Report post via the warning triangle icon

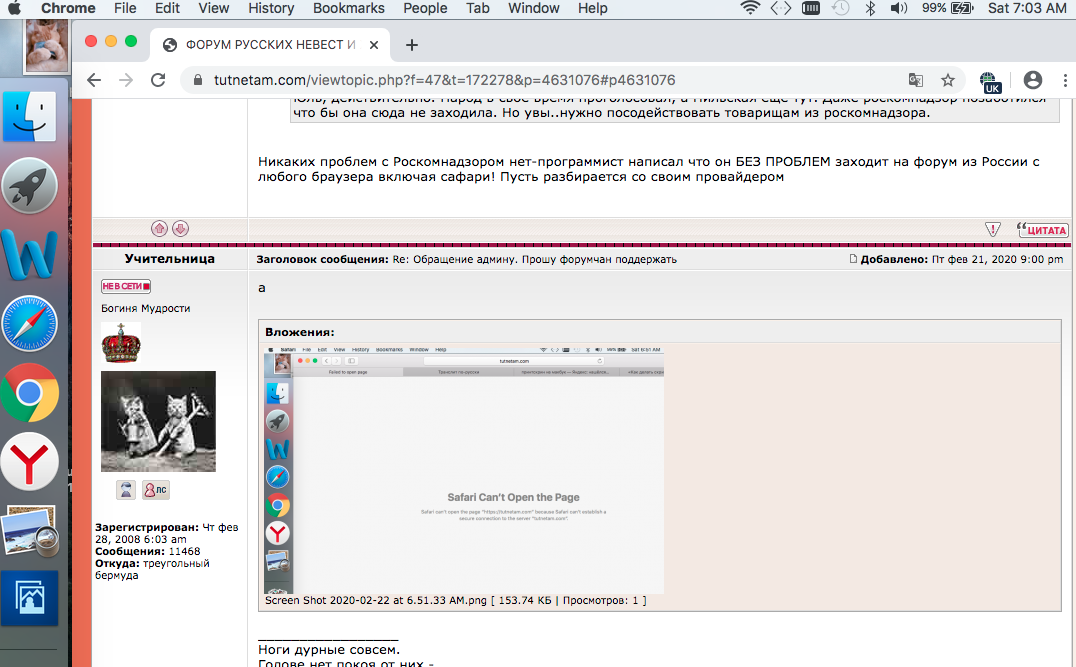click(x=992, y=229)
